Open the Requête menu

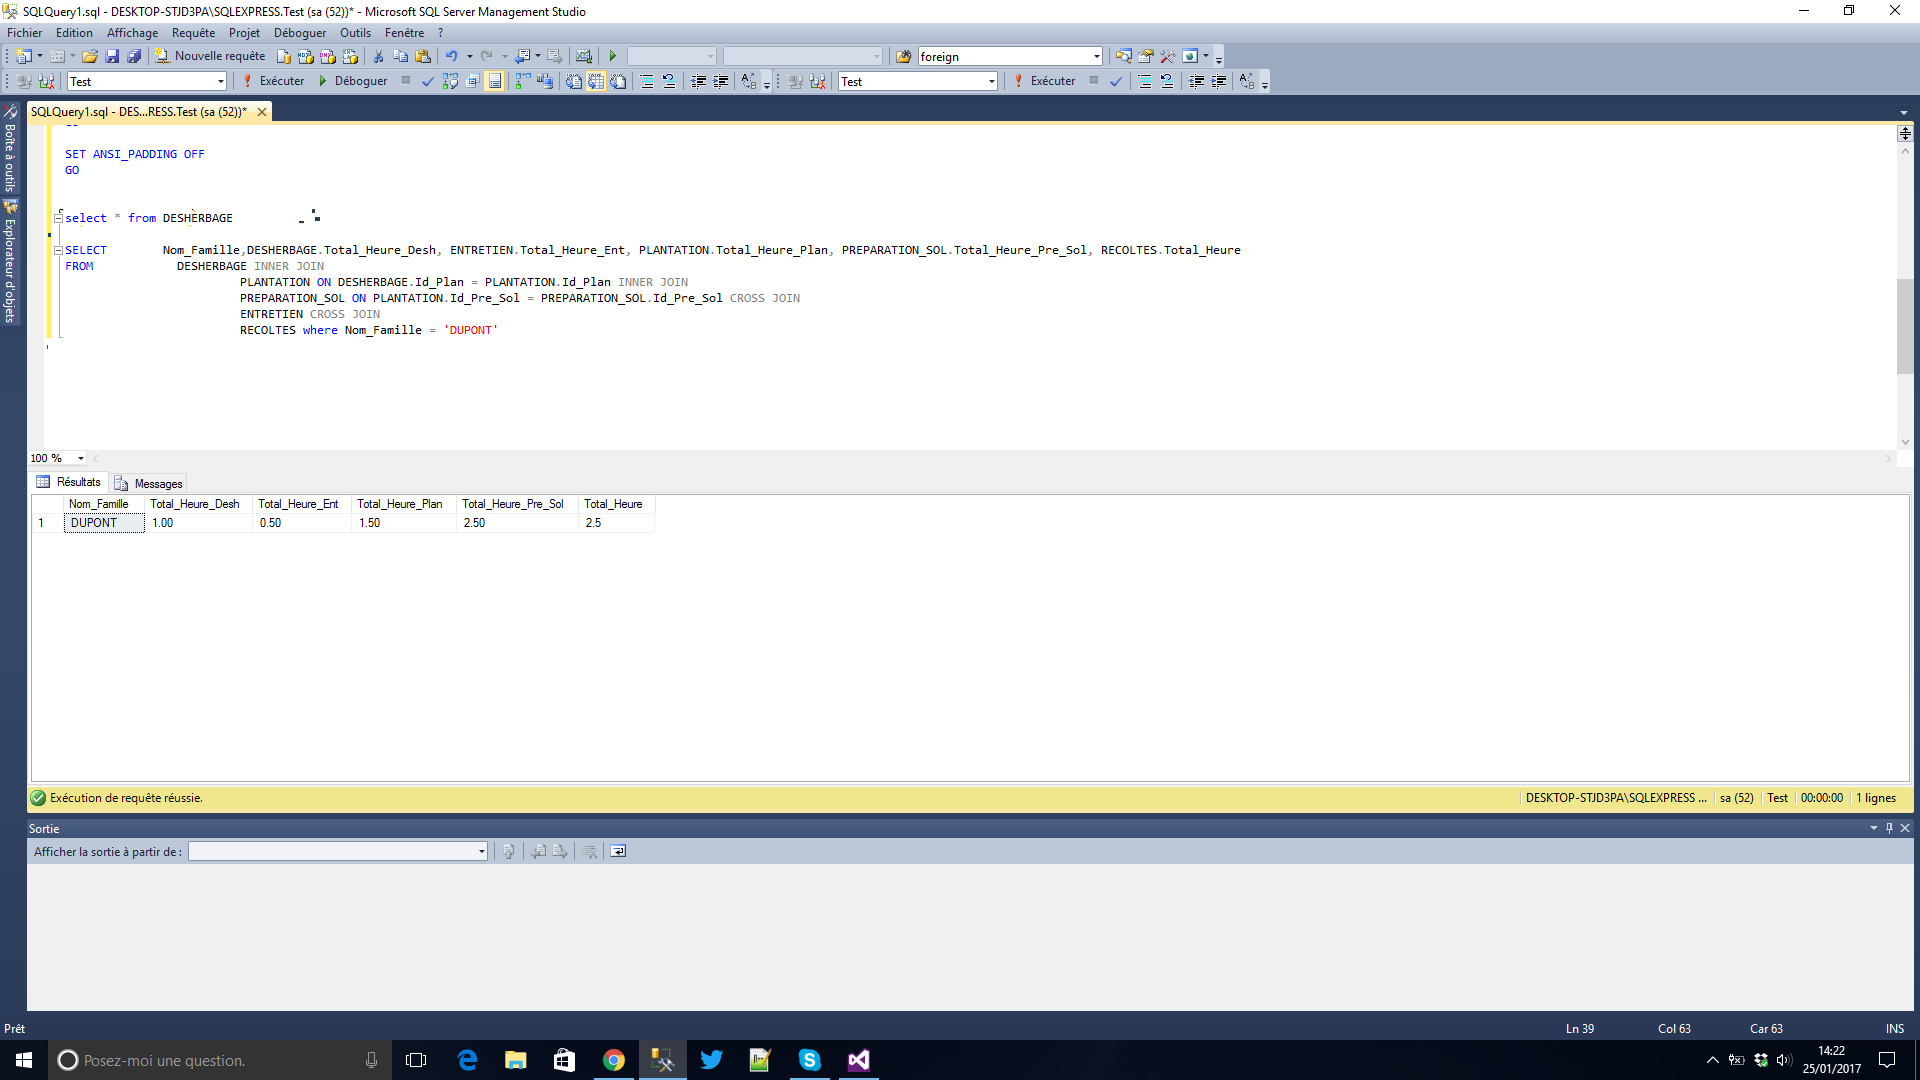[193, 33]
